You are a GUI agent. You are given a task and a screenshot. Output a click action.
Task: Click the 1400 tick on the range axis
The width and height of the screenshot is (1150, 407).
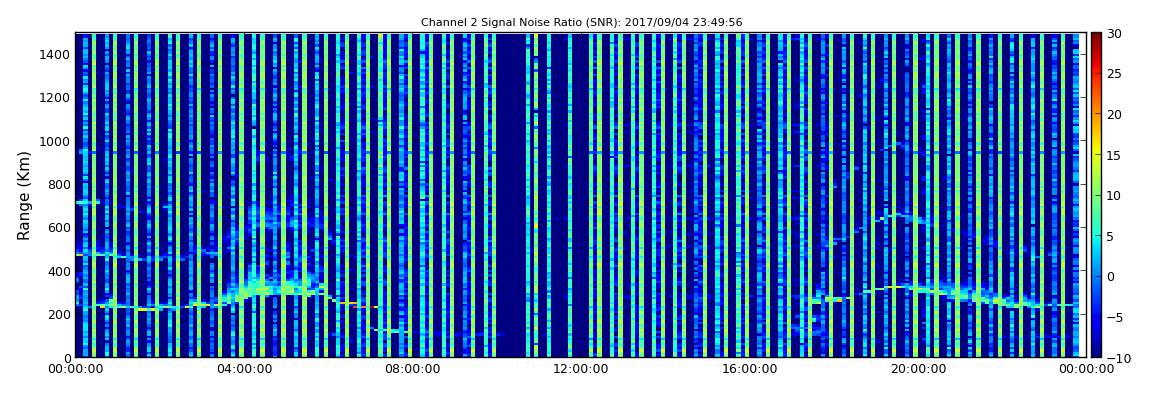point(54,54)
